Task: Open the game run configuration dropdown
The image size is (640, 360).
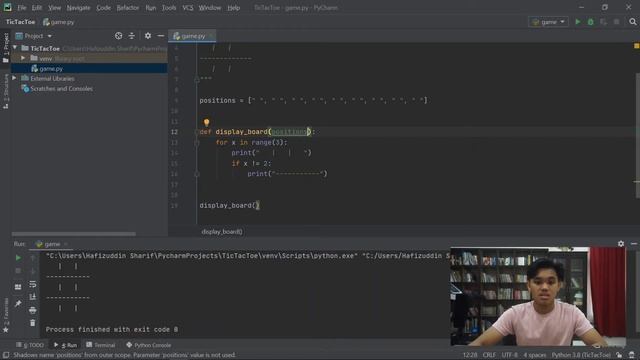Action: pos(548,22)
